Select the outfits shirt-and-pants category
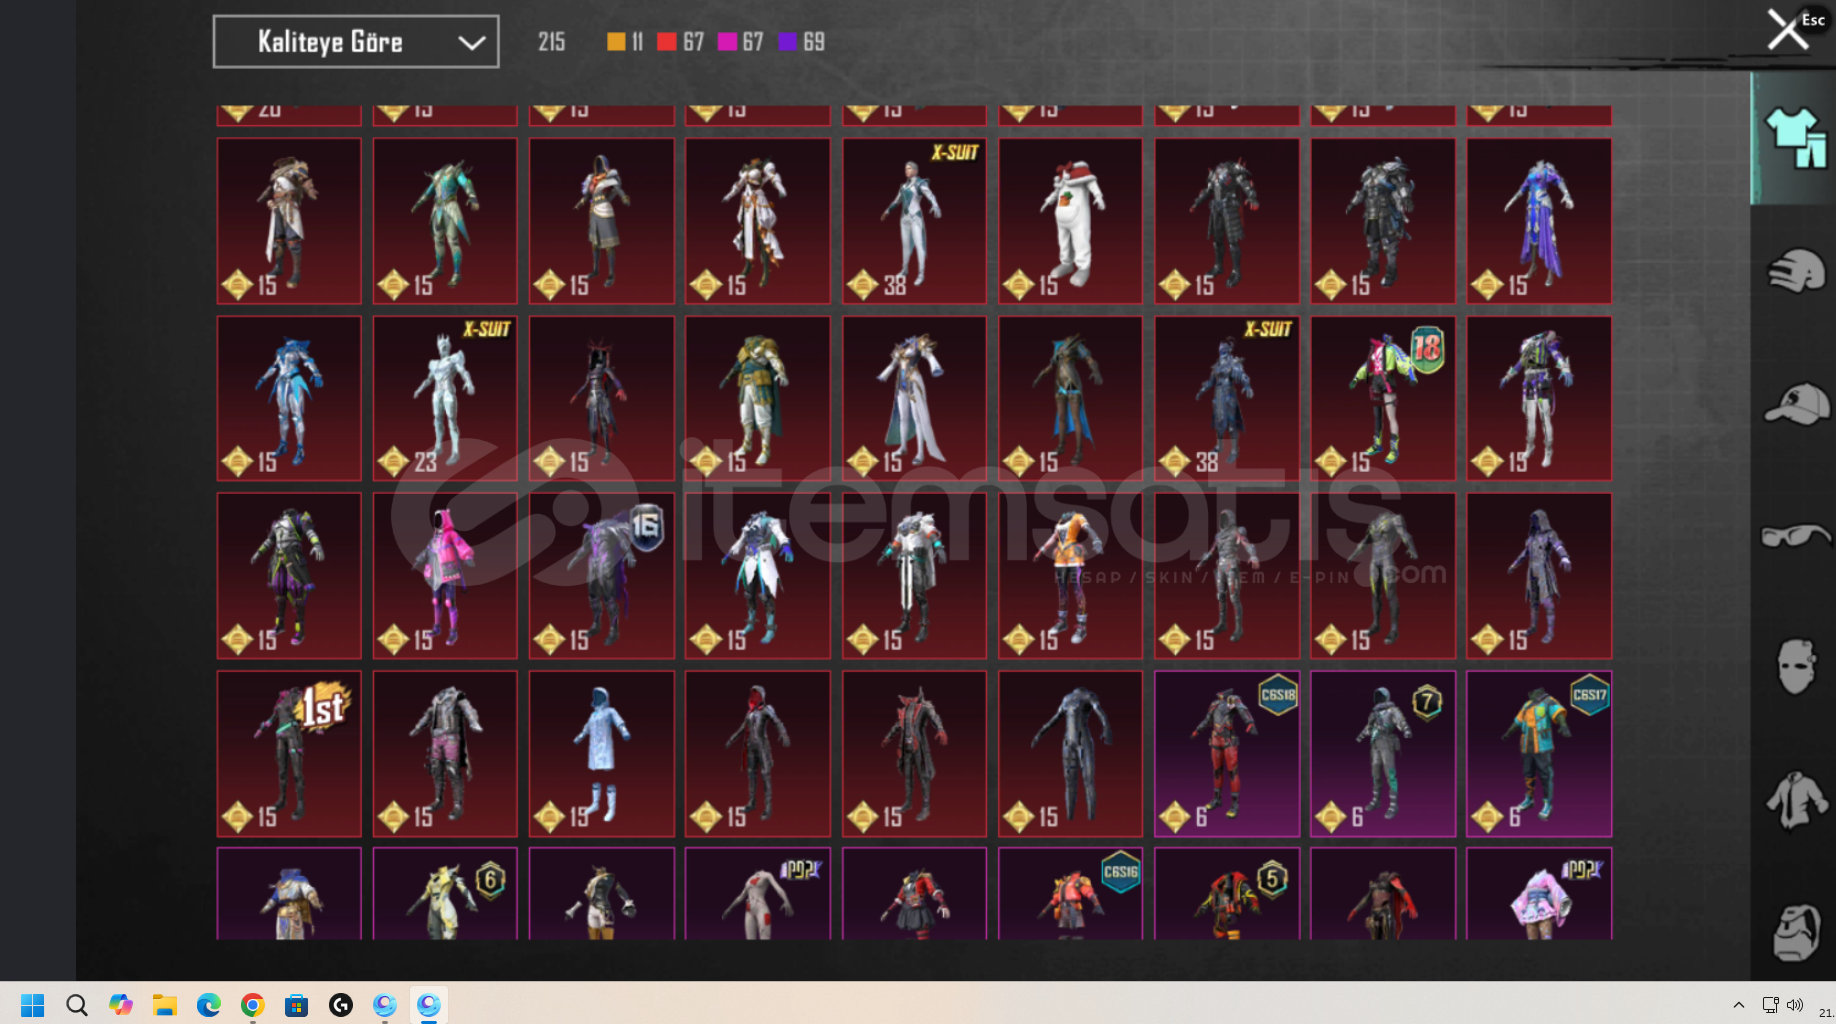 (x=1795, y=138)
